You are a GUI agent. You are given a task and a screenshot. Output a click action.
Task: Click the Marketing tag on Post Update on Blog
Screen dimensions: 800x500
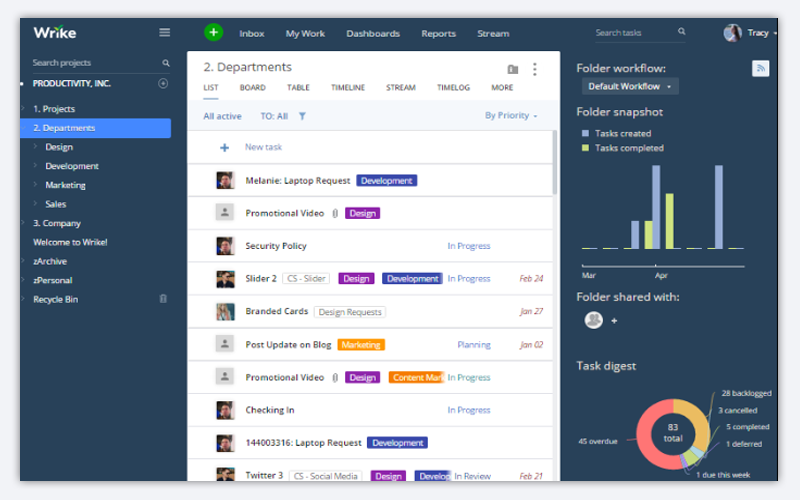[x=361, y=345]
